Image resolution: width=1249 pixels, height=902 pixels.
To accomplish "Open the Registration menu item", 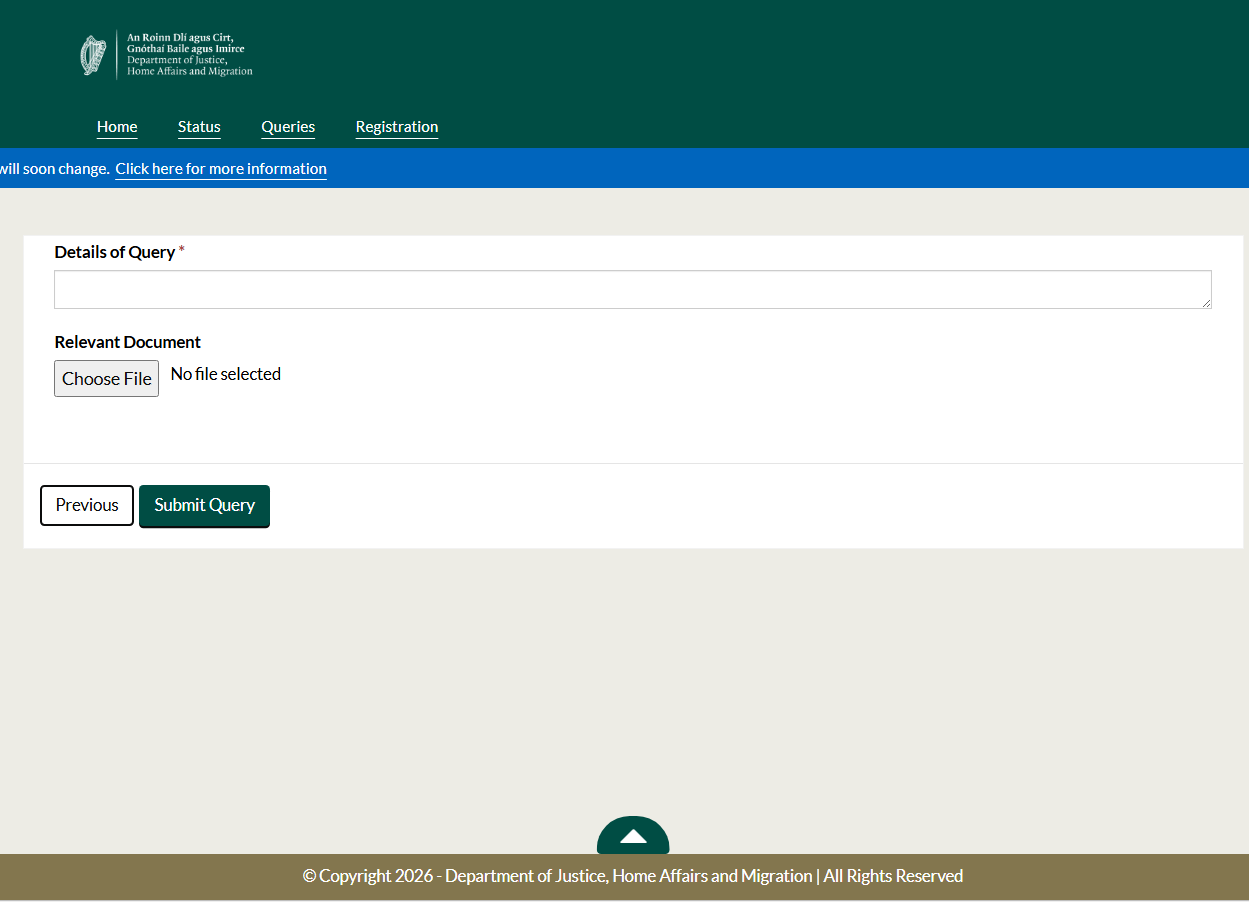I will [x=397, y=127].
